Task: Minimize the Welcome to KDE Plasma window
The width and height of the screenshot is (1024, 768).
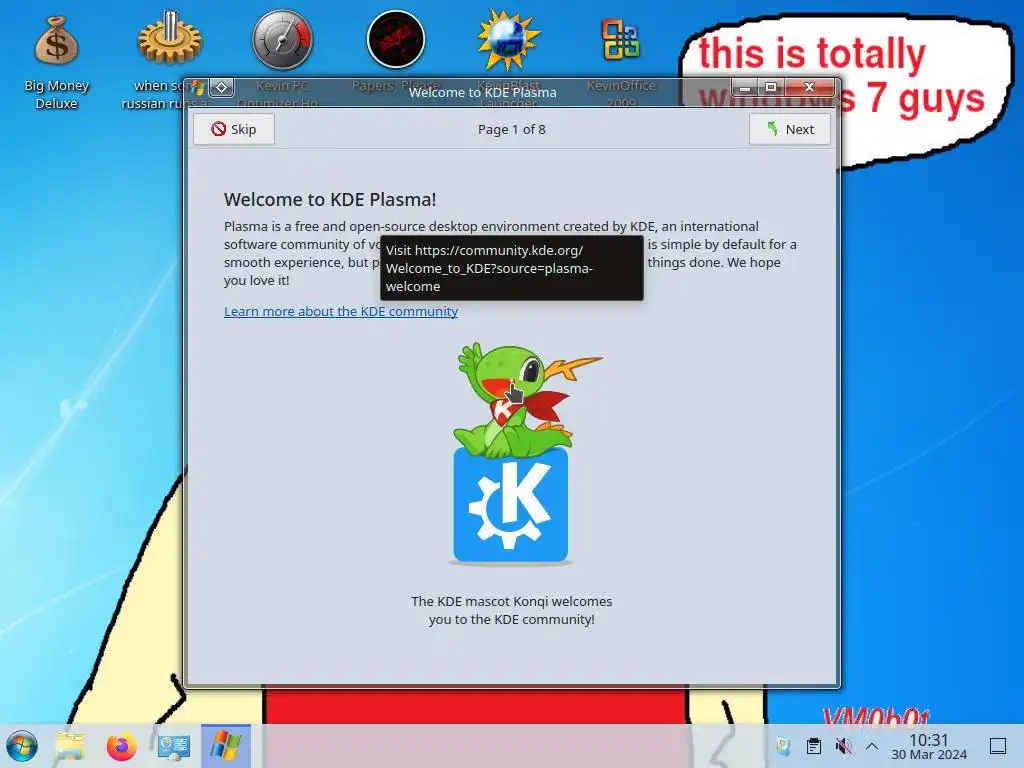Action: [x=745, y=87]
